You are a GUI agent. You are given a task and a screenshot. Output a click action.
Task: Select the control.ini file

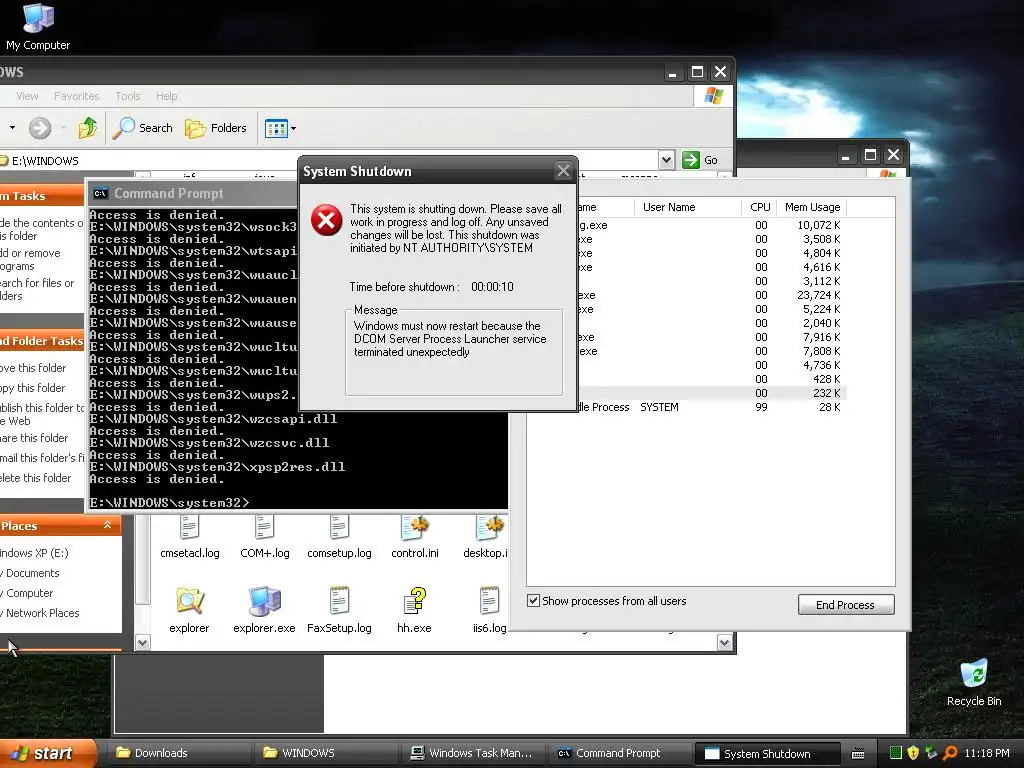tap(415, 537)
